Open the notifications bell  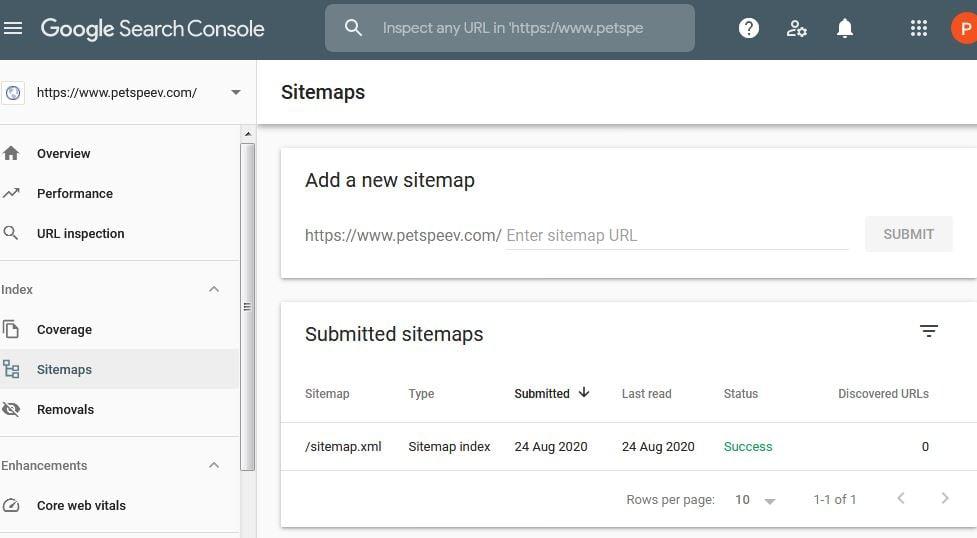coord(844,28)
